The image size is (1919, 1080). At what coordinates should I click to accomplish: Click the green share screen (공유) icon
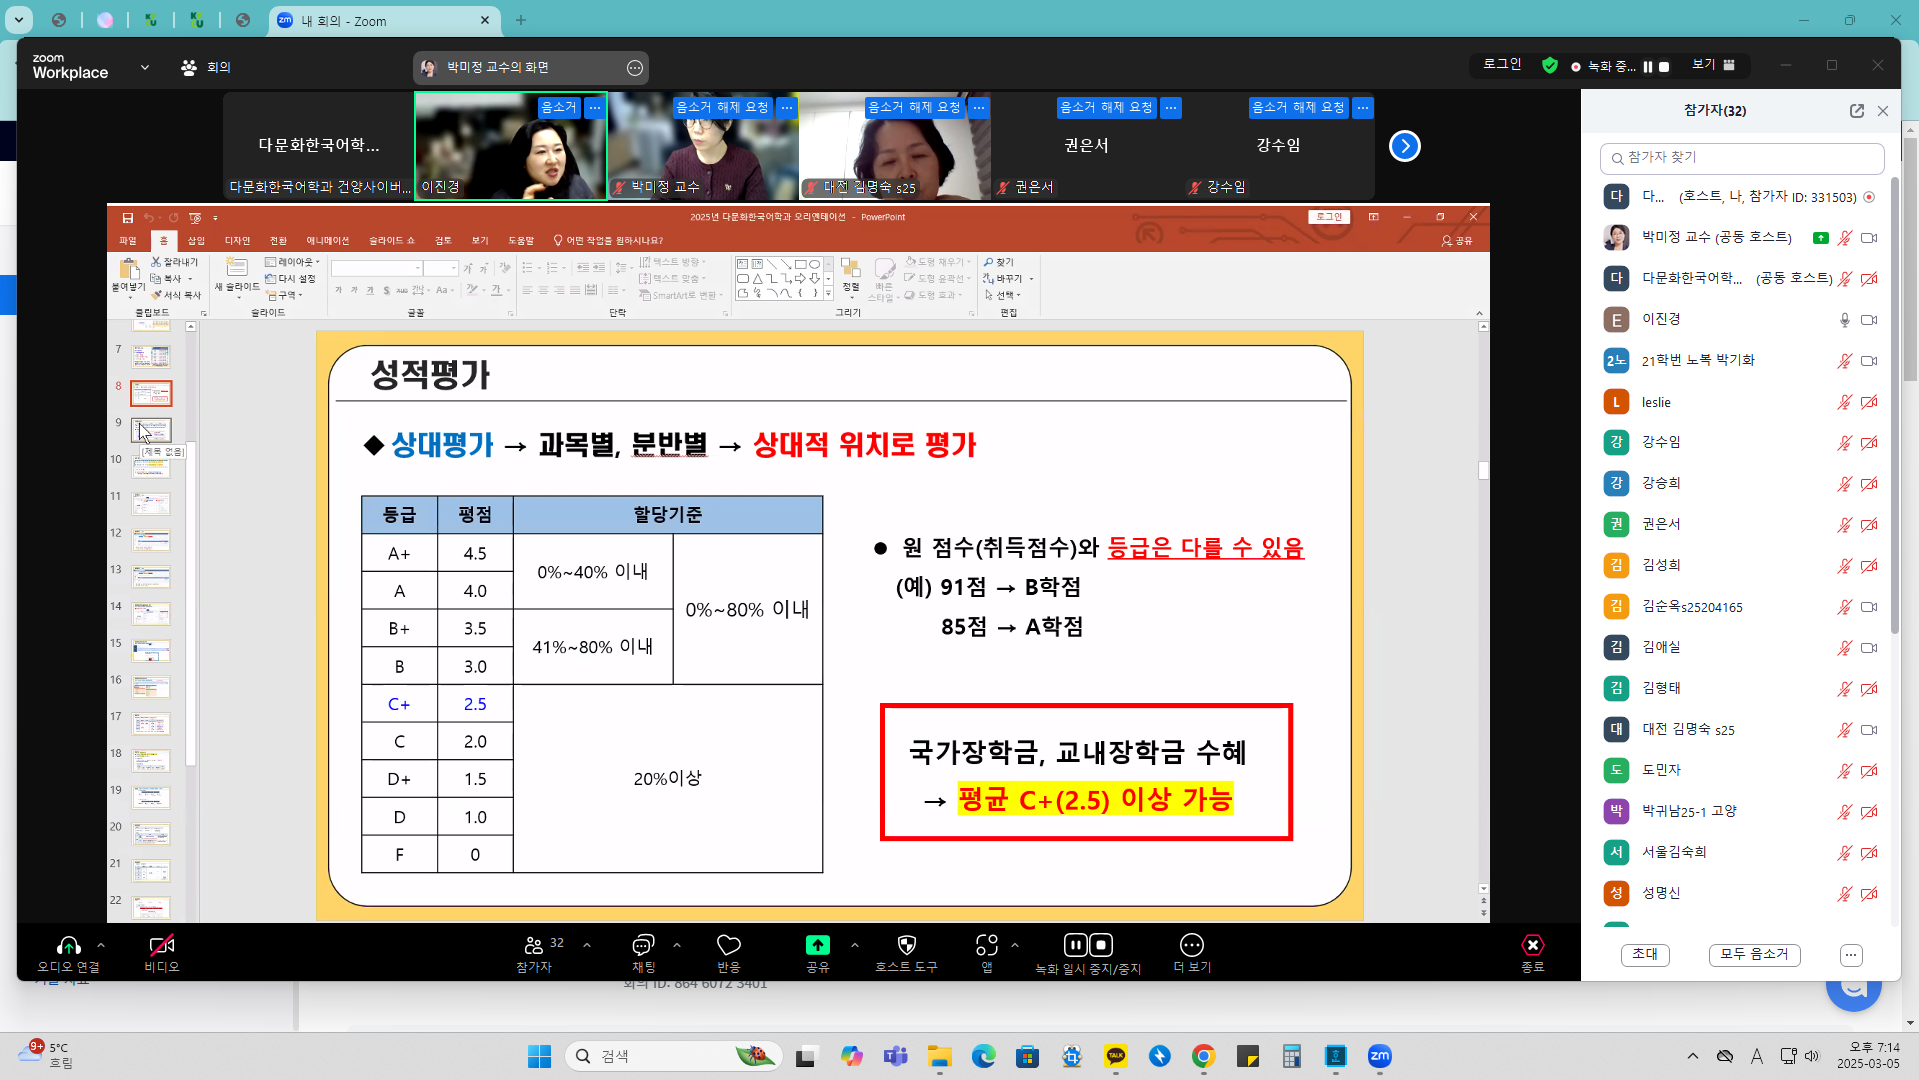(817, 945)
